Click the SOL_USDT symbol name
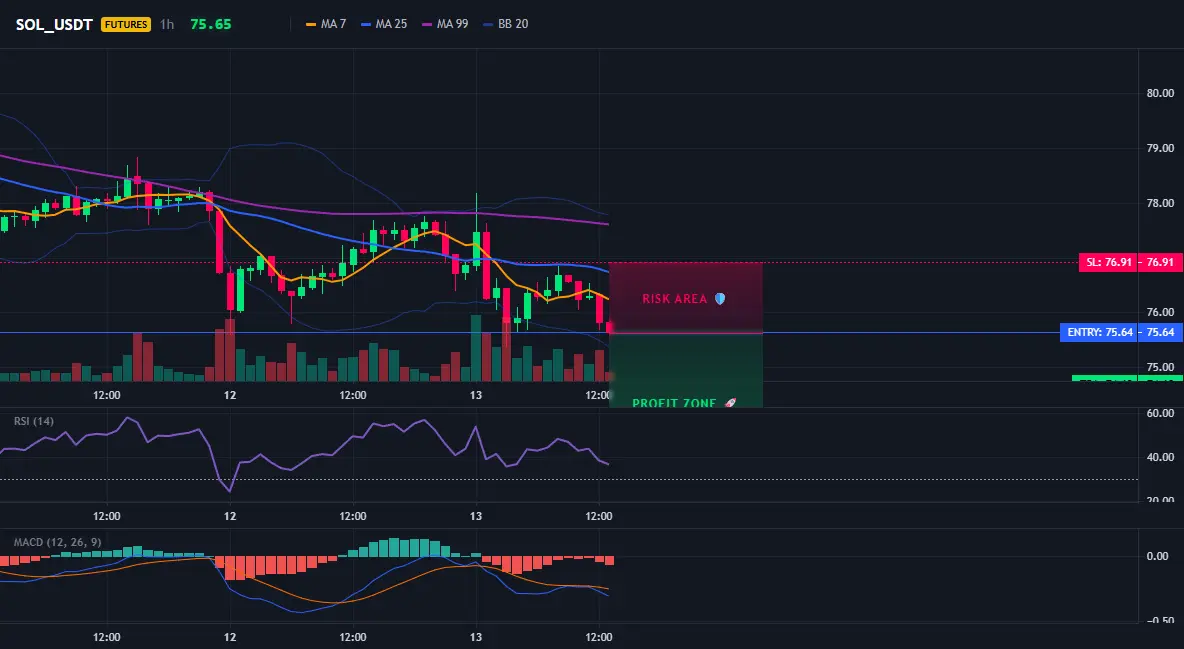Screen dimensions: 1184x649 54,24
